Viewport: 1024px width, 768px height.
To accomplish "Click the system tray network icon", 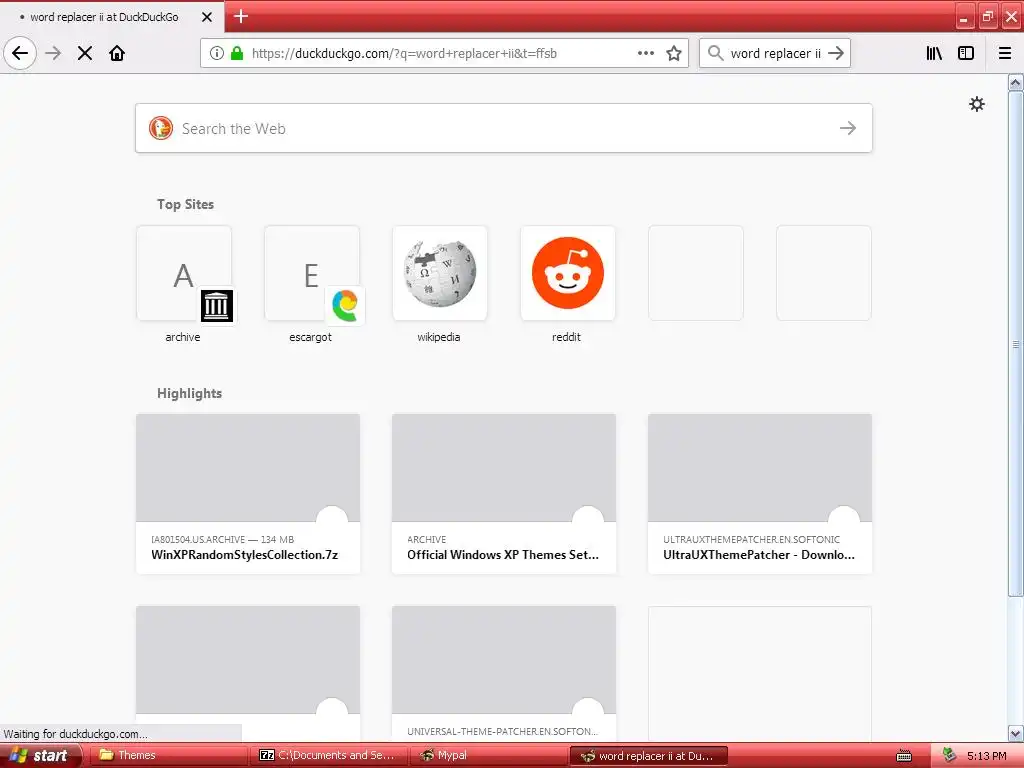I will point(949,756).
